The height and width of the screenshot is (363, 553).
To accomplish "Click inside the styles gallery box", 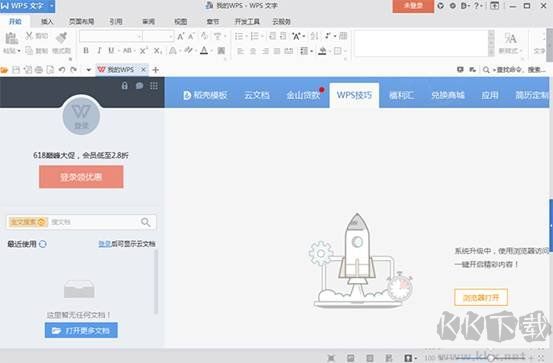I will coord(422,43).
